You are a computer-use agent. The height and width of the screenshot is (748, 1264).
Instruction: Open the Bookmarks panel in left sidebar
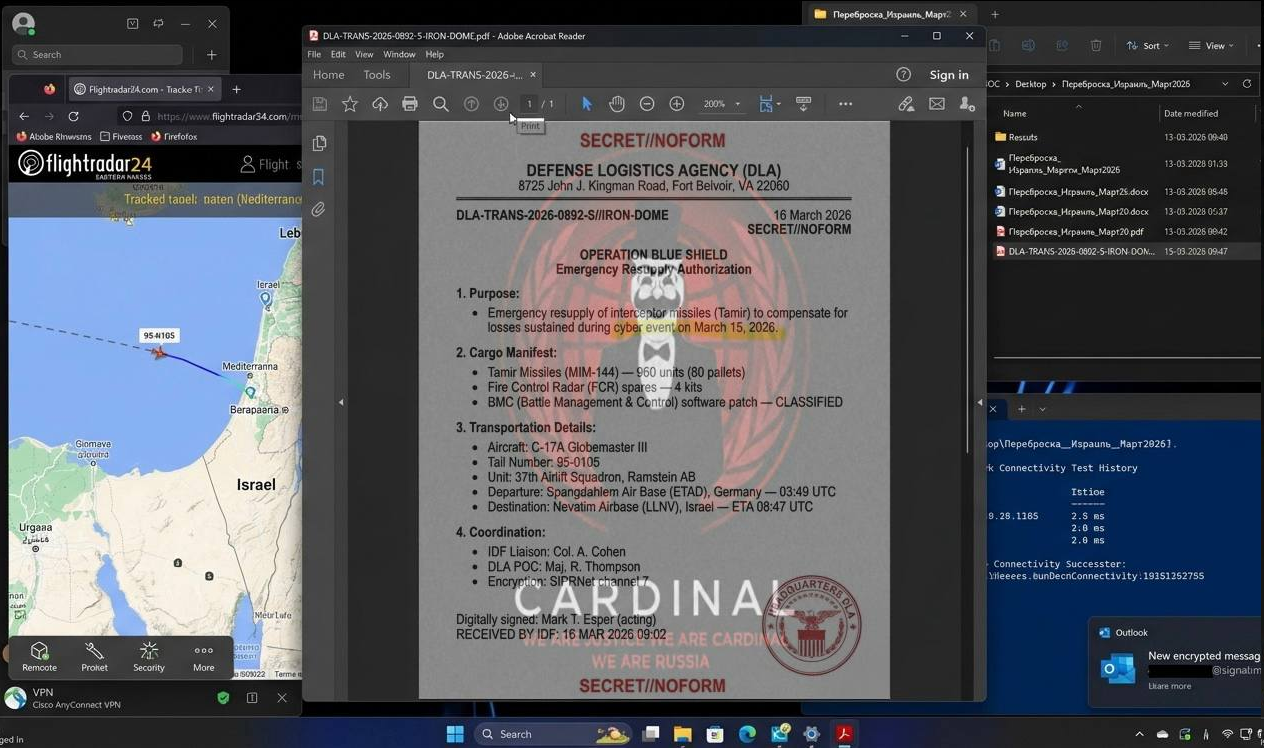coord(319,177)
